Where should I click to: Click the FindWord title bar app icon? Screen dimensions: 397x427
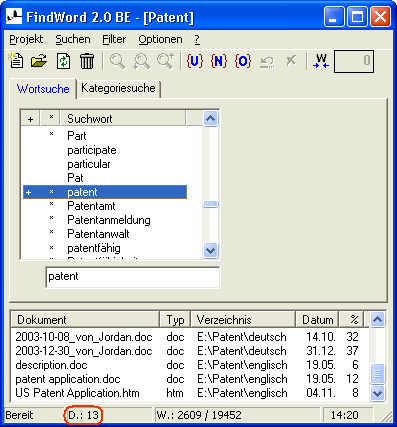click(14, 16)
